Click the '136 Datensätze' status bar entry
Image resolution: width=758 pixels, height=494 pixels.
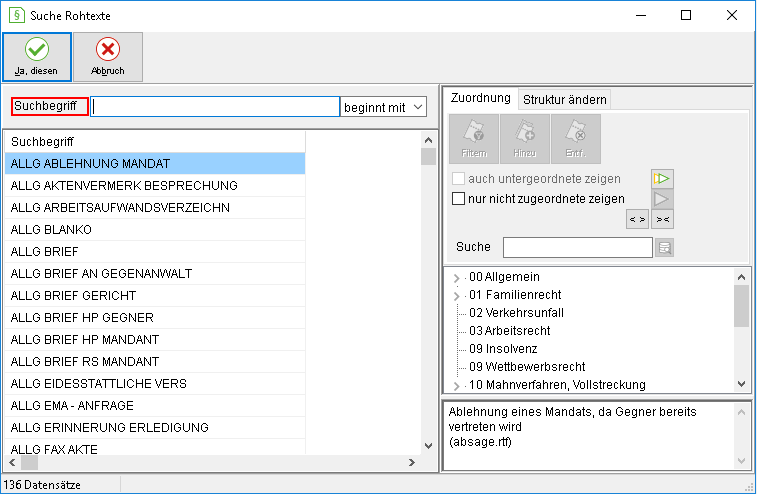[x=42, y=485]
